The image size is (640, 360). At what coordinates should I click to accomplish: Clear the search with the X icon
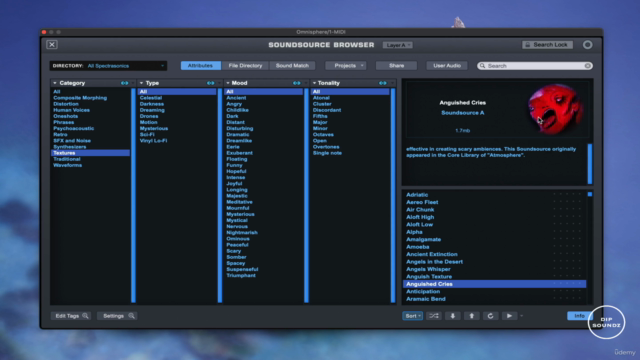point(587,66)
